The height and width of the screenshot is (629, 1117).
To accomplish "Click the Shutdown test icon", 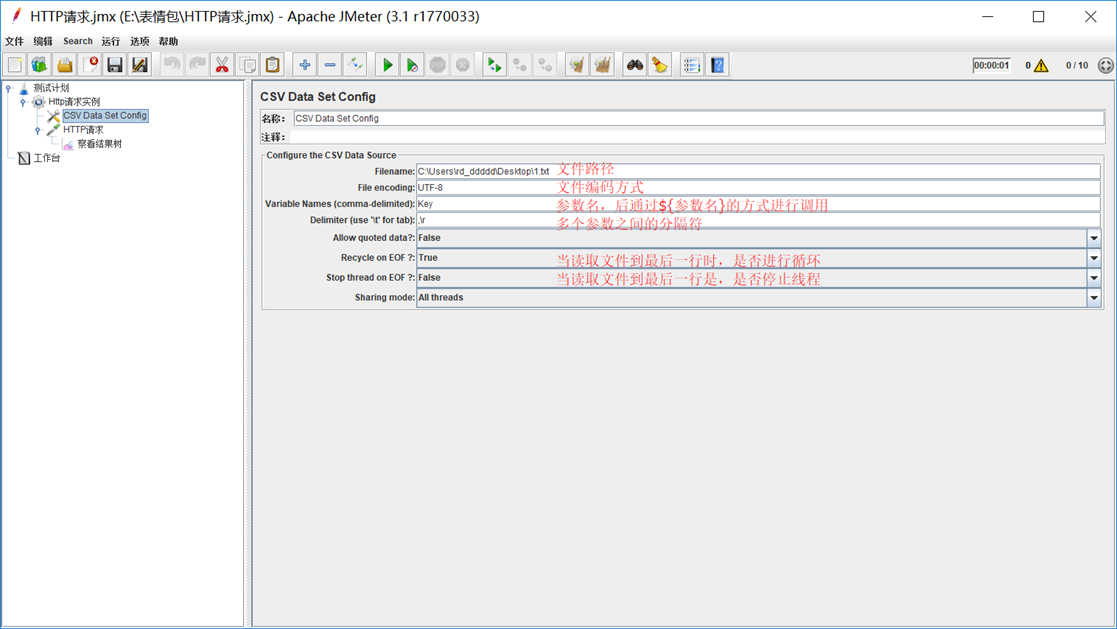I will click(x=462, y=65).
